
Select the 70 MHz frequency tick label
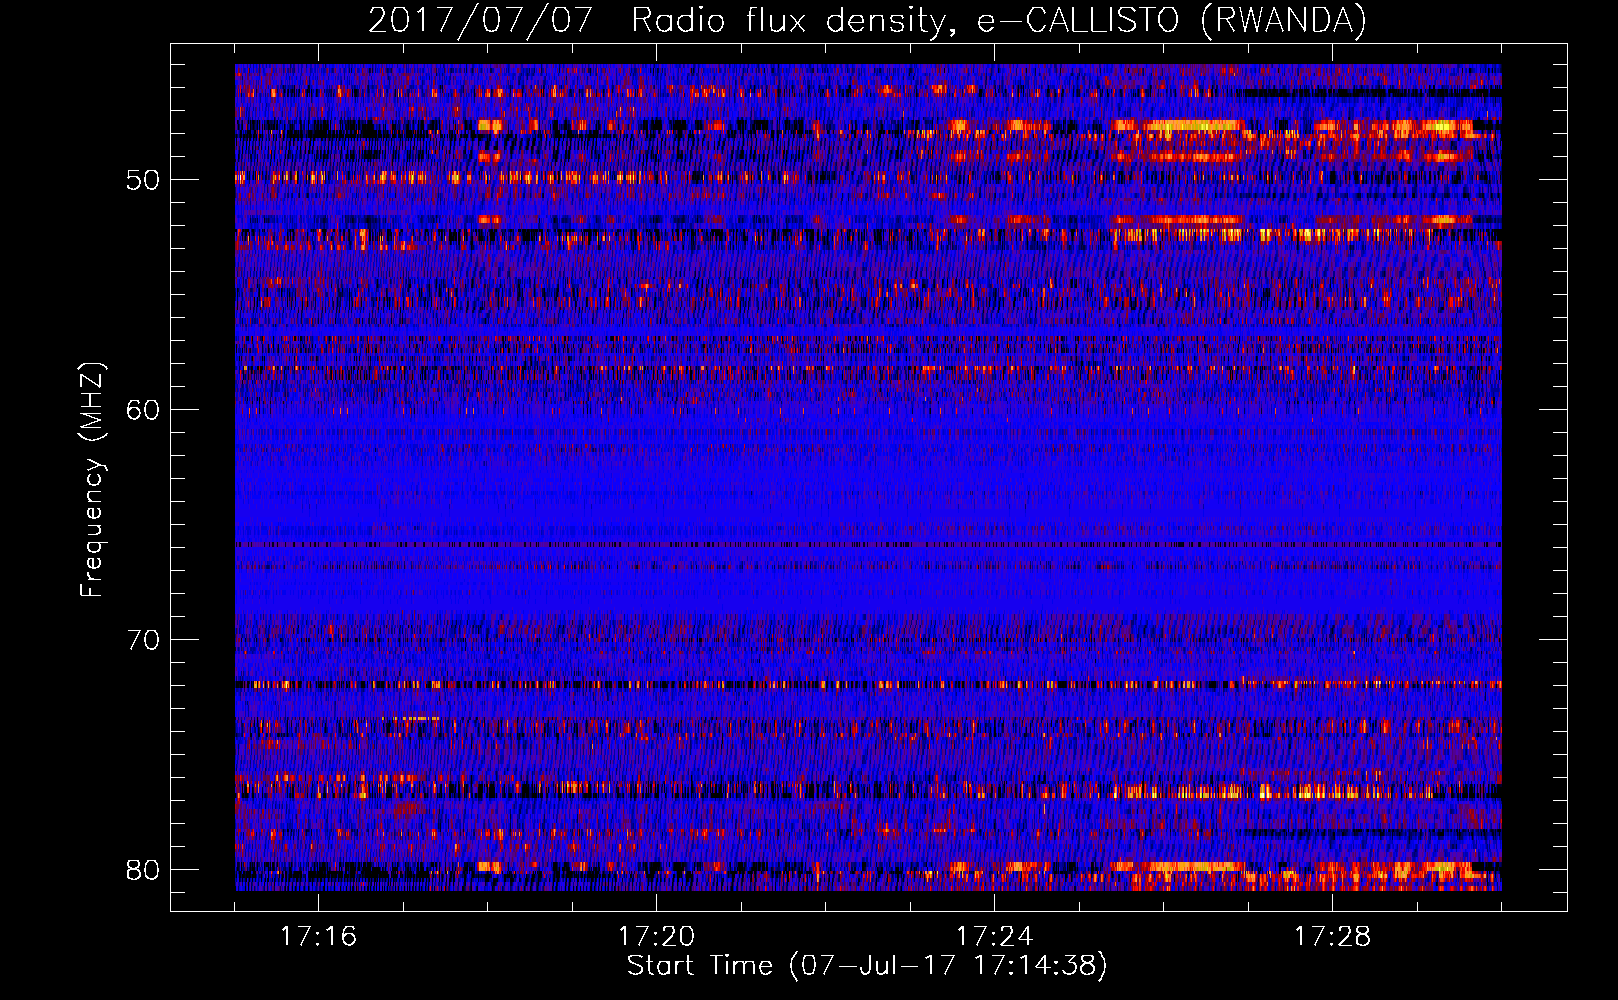(x=143, y=640)
